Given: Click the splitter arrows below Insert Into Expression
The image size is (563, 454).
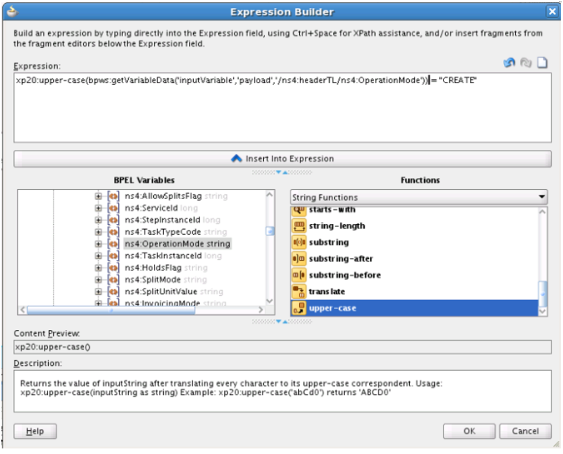Looking at the screenshot, I should tap(282, 172).
